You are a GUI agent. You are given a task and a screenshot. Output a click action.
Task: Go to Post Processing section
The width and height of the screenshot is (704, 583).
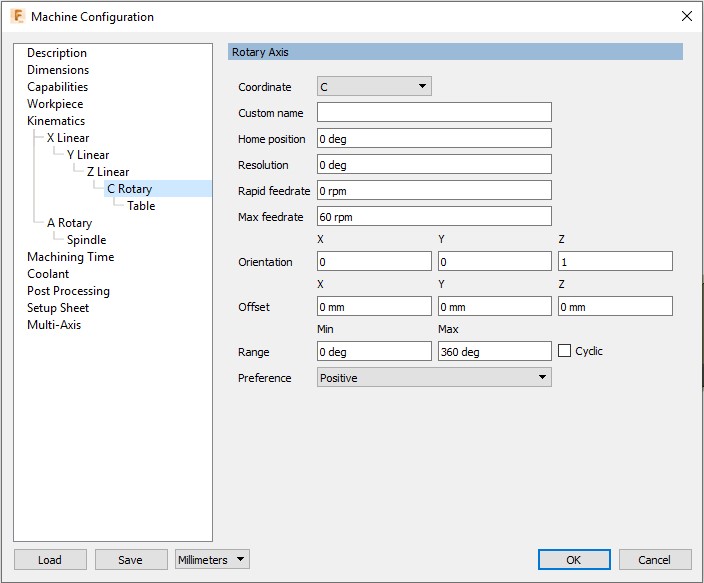coord(68,291)
